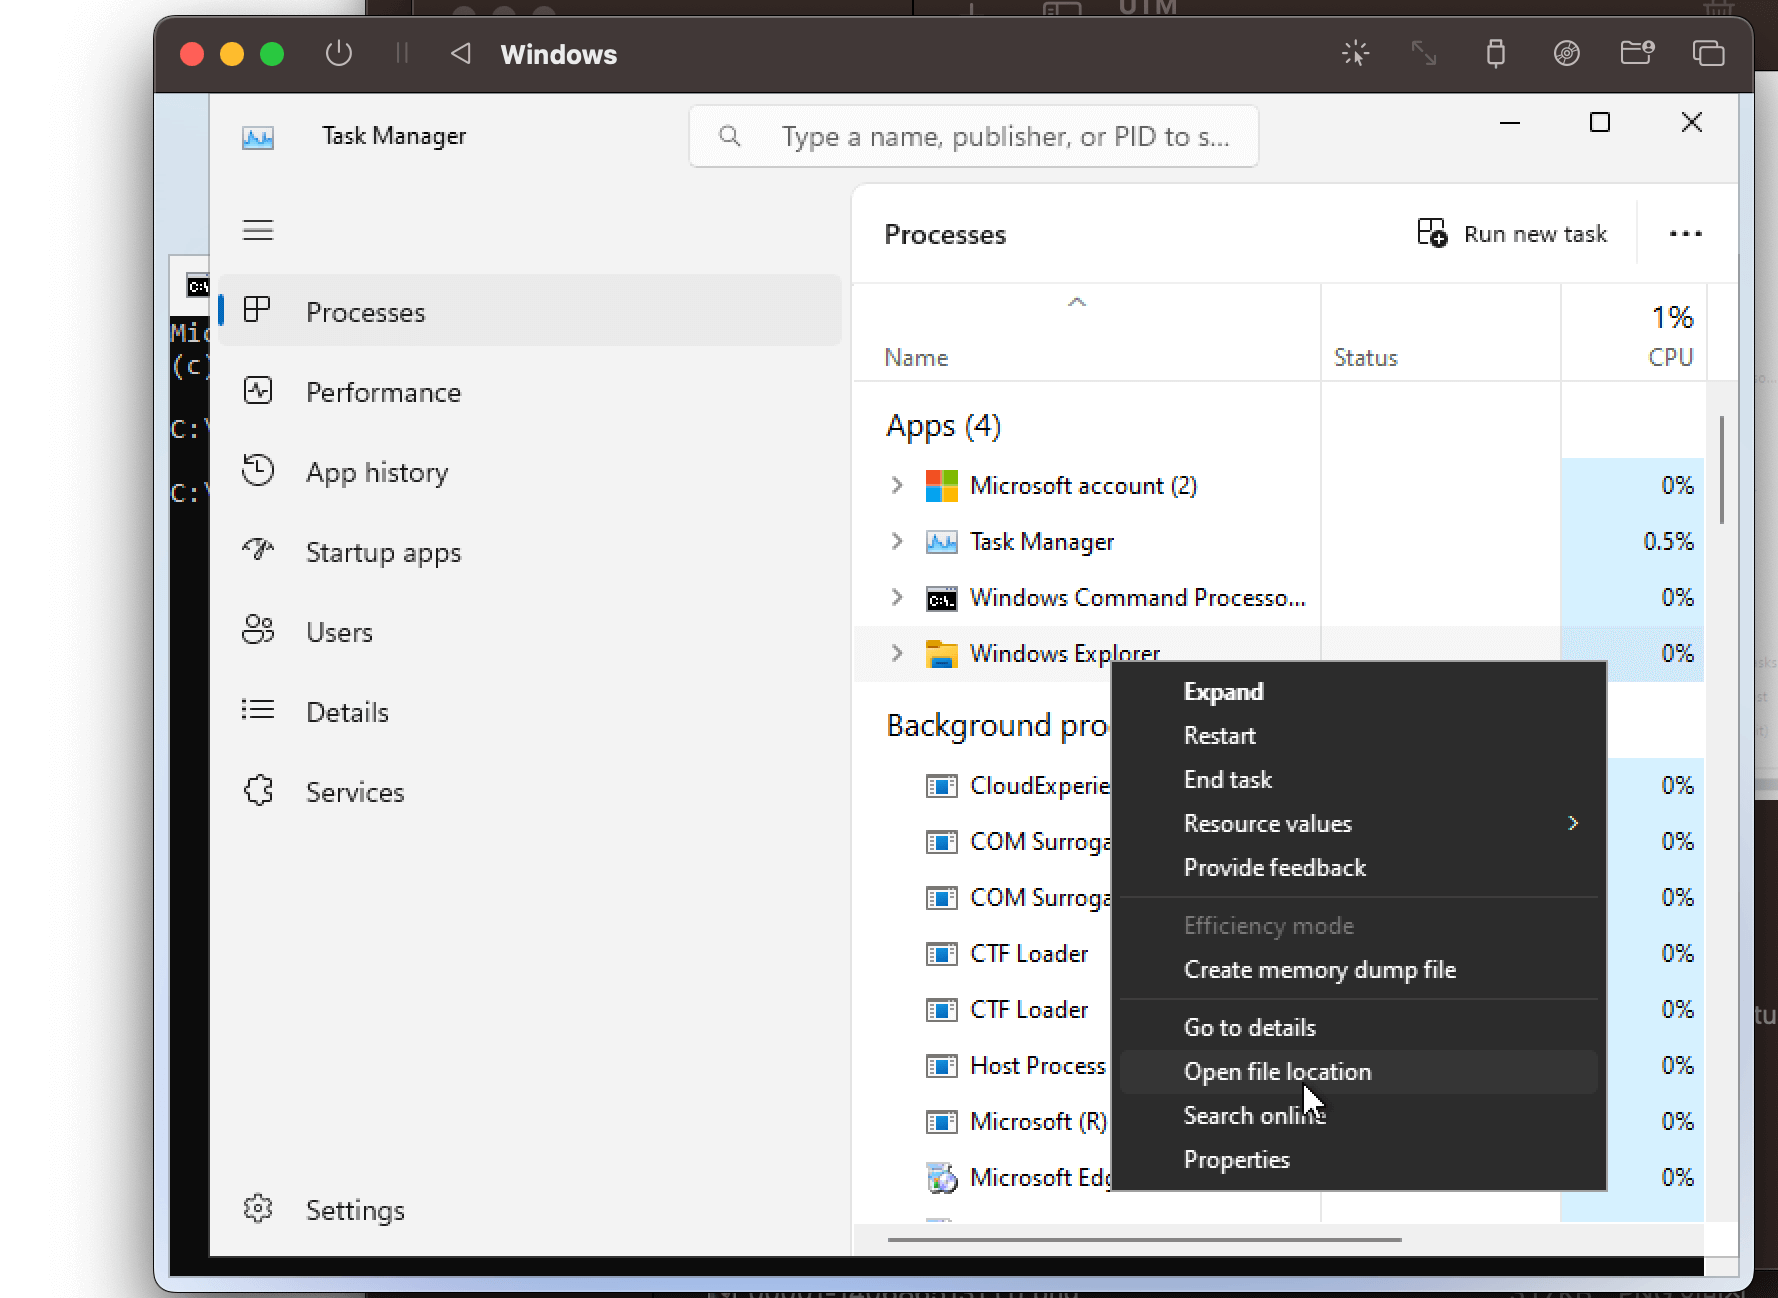Open the Resource values submenu arrow
Image resolution: width=1778 pixels, height=1298 pixels.
(x=1573, y=823)
